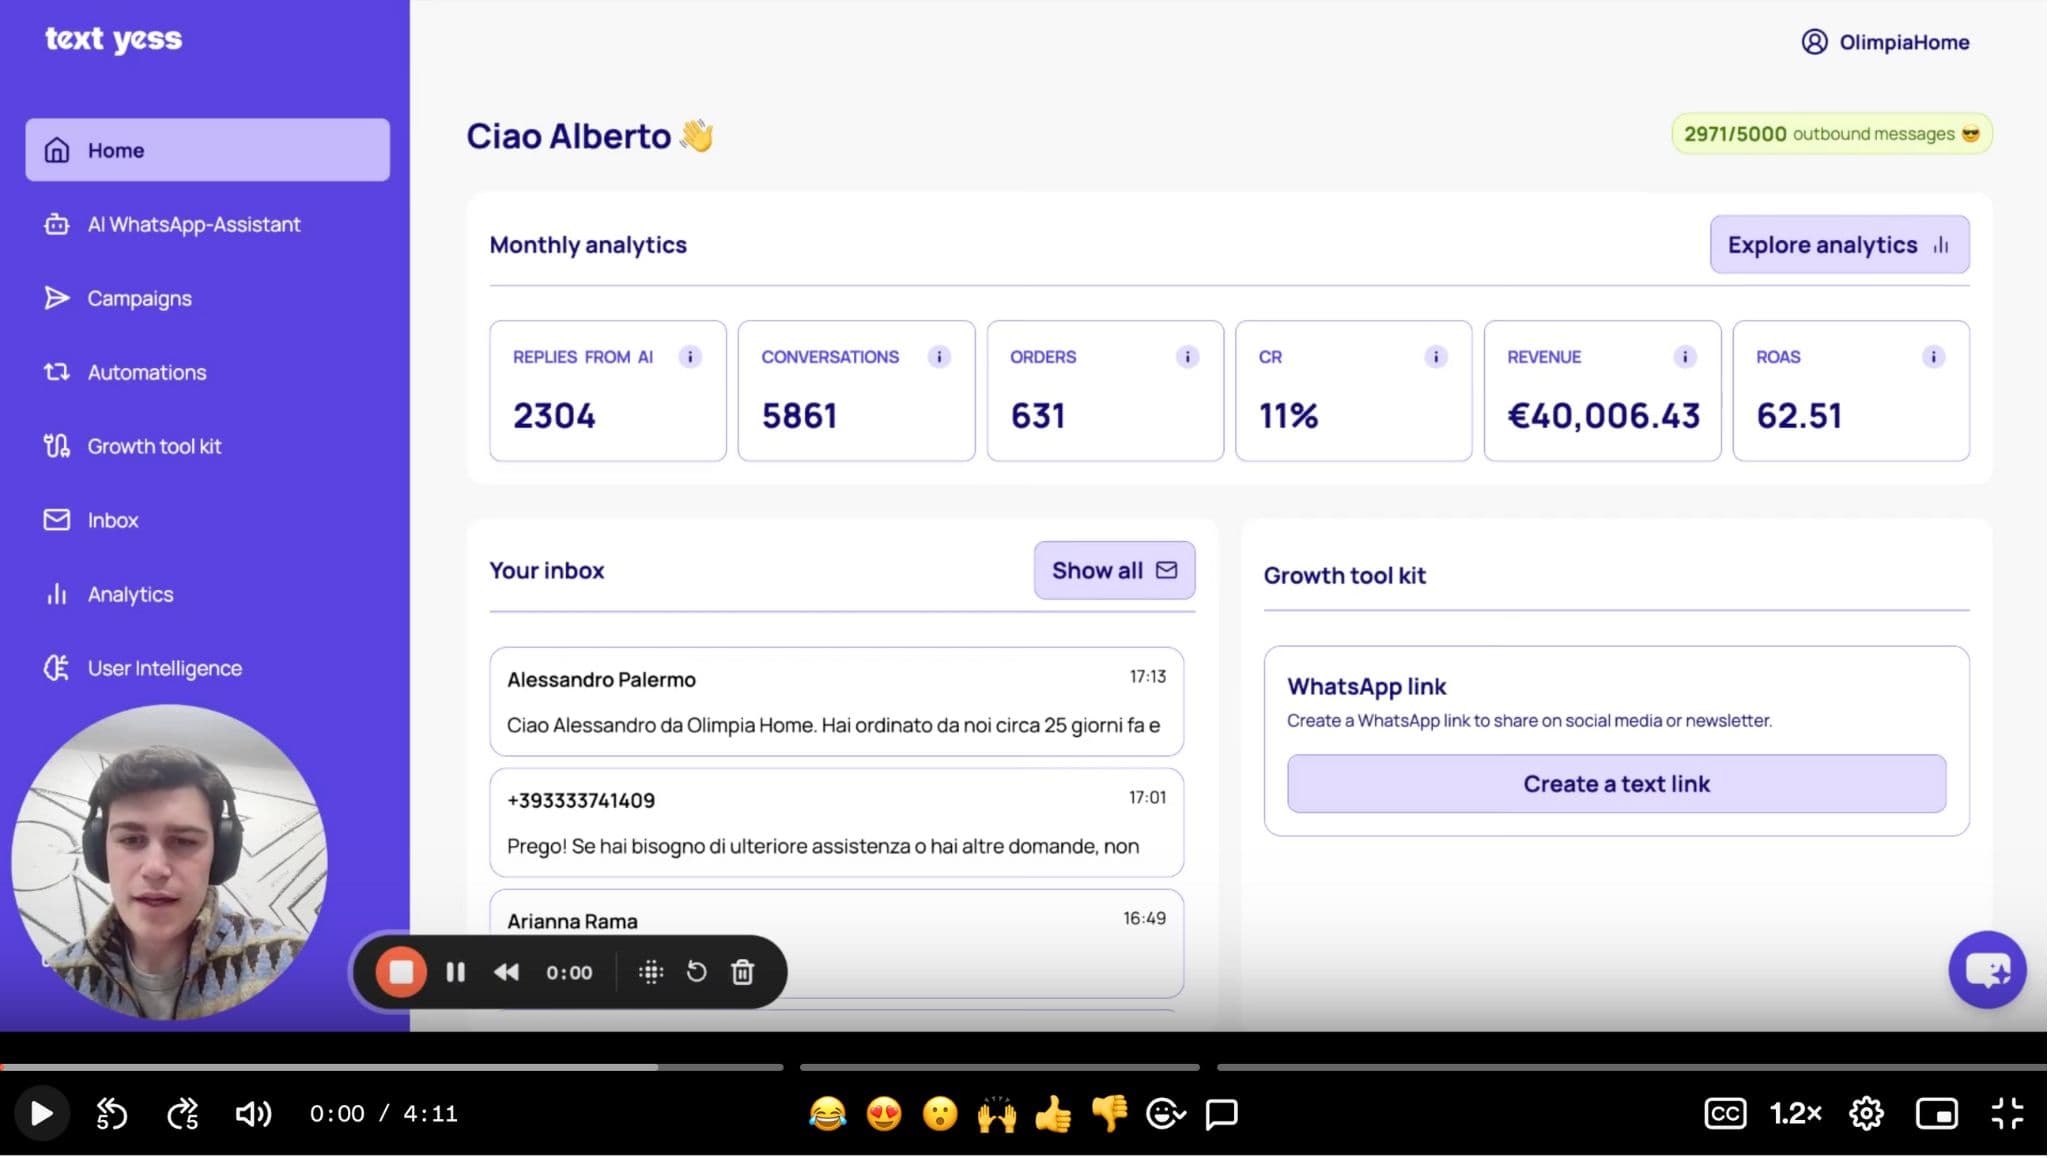The height and width of the screenshot is (1158, 2048).
Task: React with the thumbs up emoji
Action: tap(1053, 1113)
